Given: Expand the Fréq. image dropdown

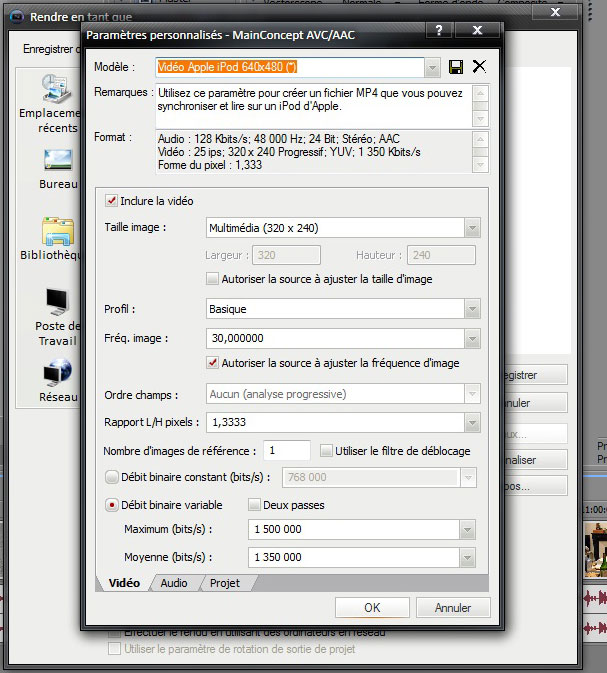Looking at the screenshot, I should point(472,339).
